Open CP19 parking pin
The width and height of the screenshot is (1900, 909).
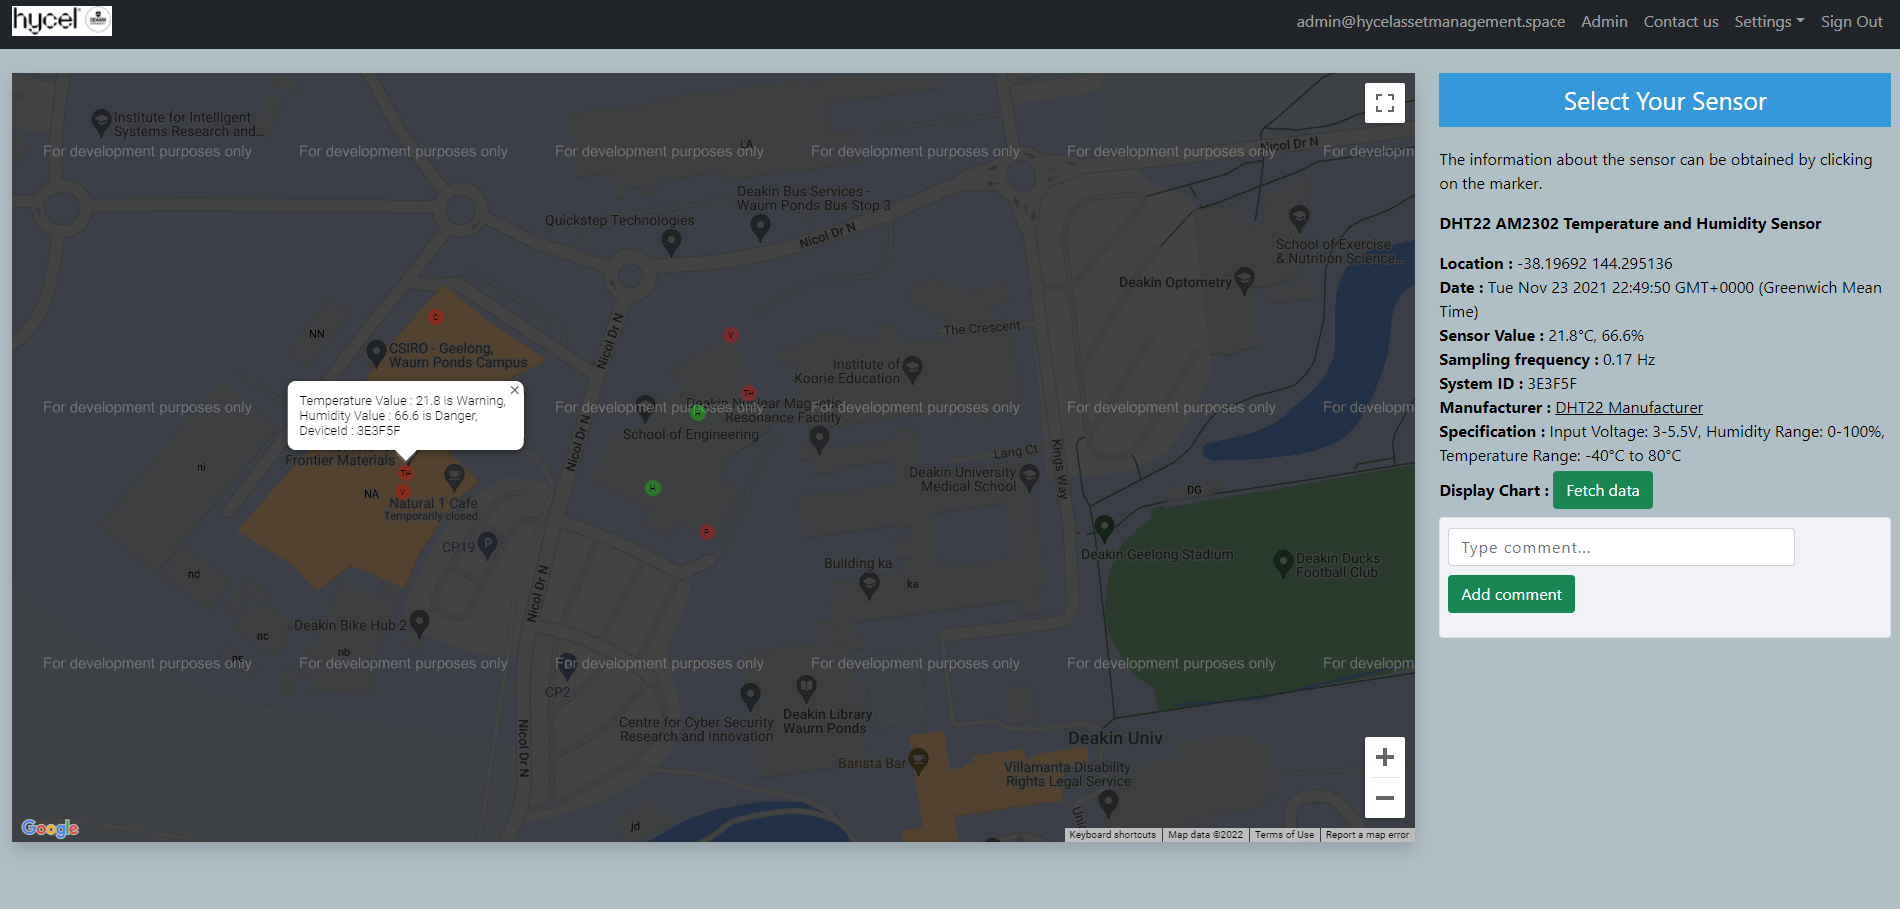pos(487,545)
